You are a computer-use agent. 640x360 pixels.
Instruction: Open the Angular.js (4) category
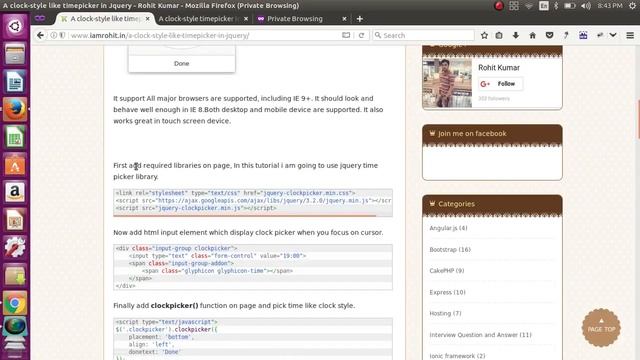448,228
